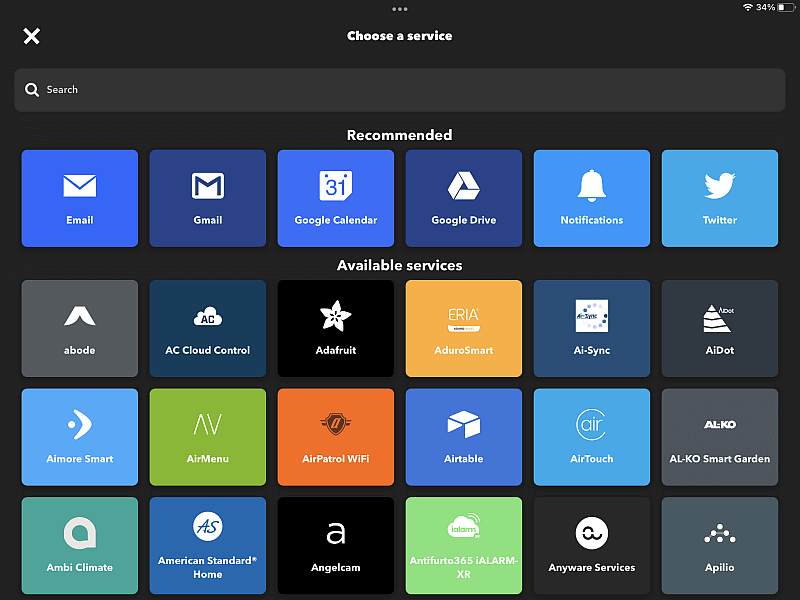Select the Email service tile
This screenshot has width=800, height=600.
[80, 198]
